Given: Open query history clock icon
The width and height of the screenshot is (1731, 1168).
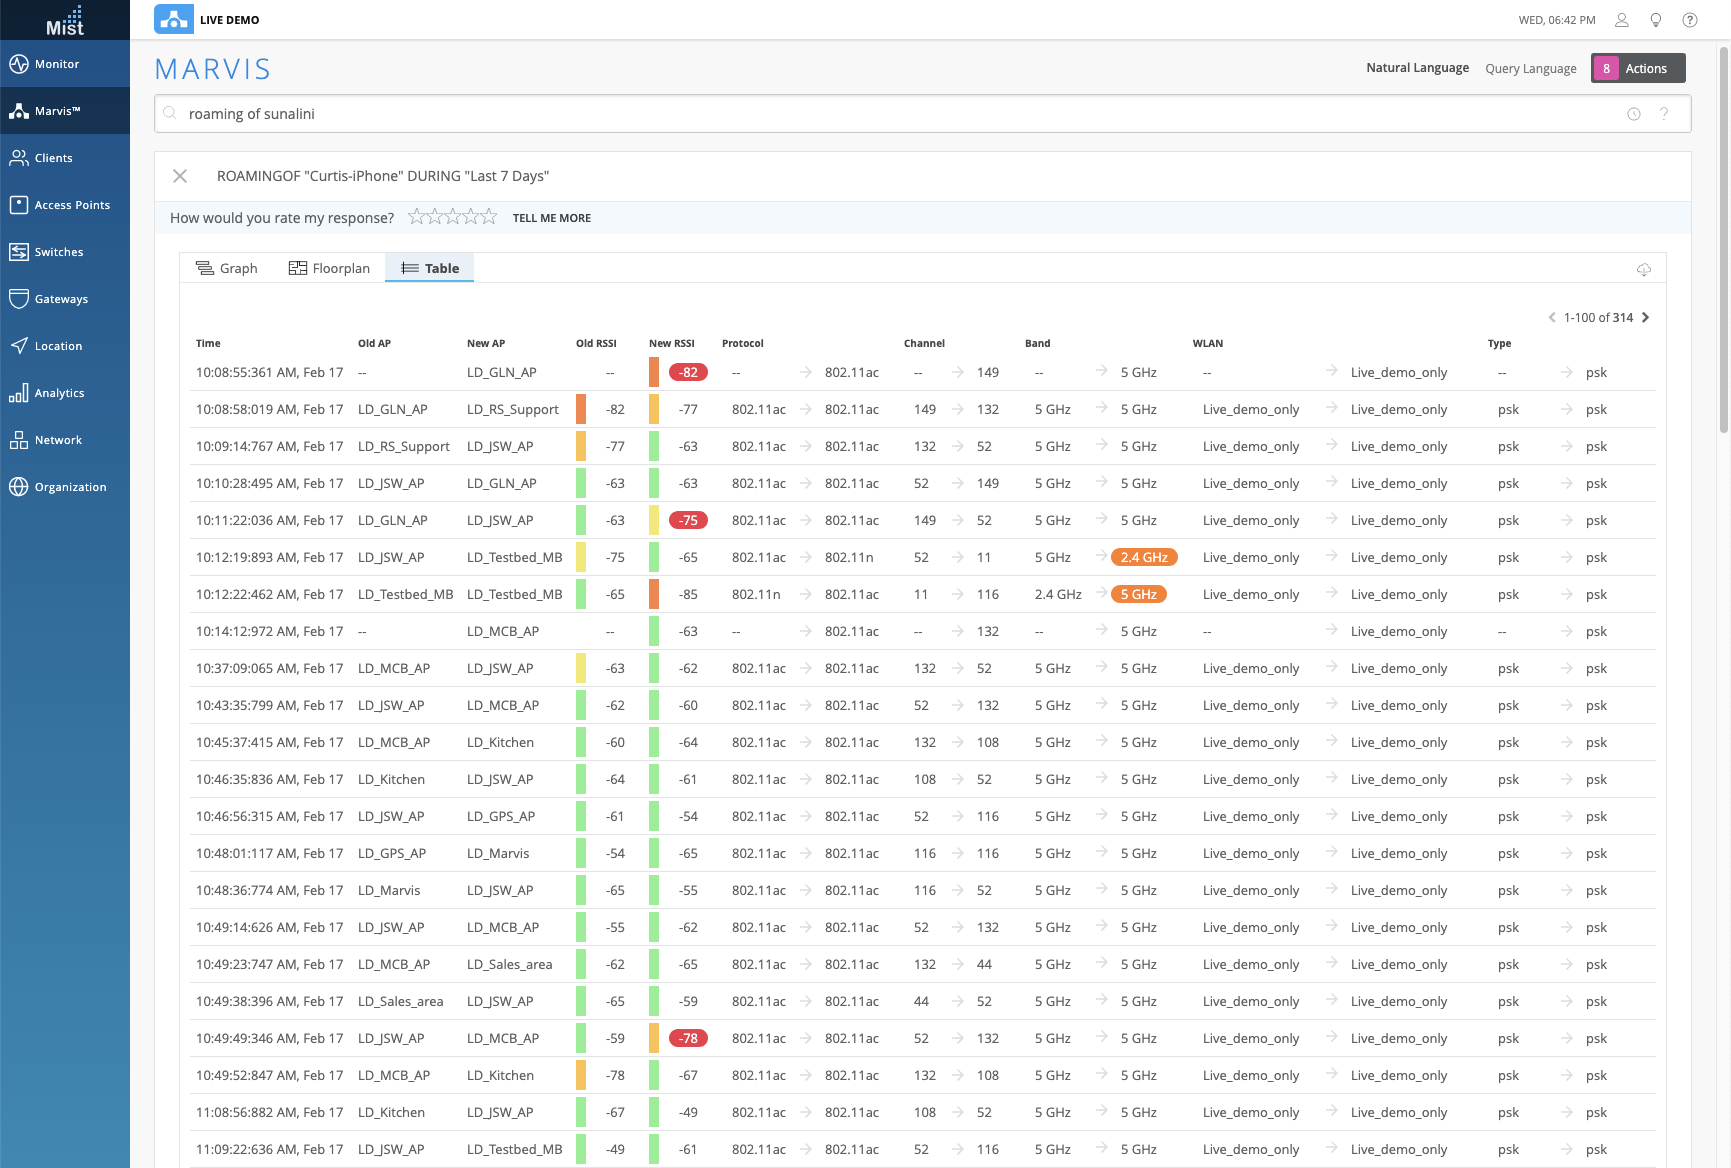Looking at the screenshot, I should [1634, 114].
